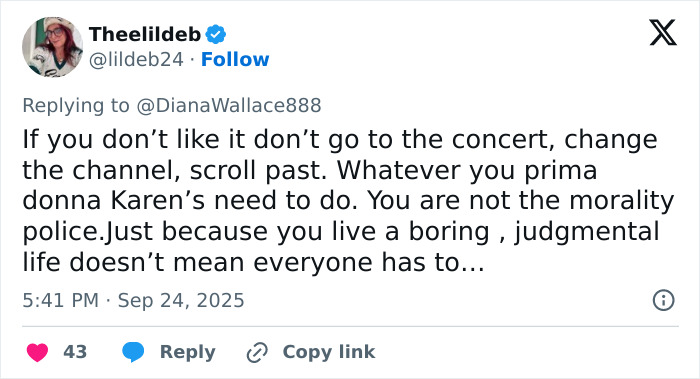Open the Theelildeb display name
This screenshot has height=379, width=700.
point(145,34)
